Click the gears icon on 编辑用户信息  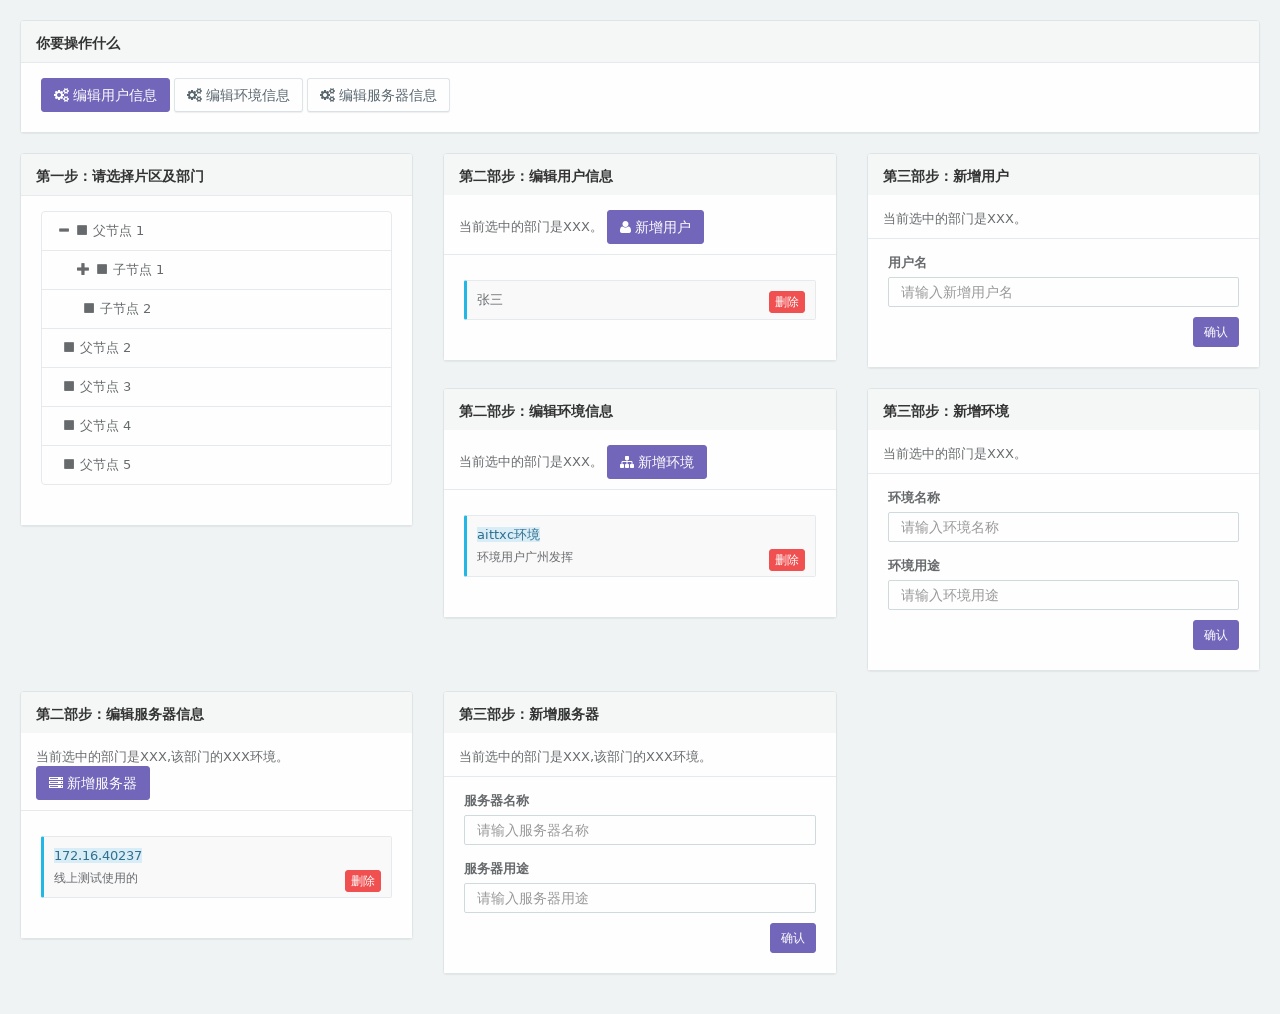61,95
